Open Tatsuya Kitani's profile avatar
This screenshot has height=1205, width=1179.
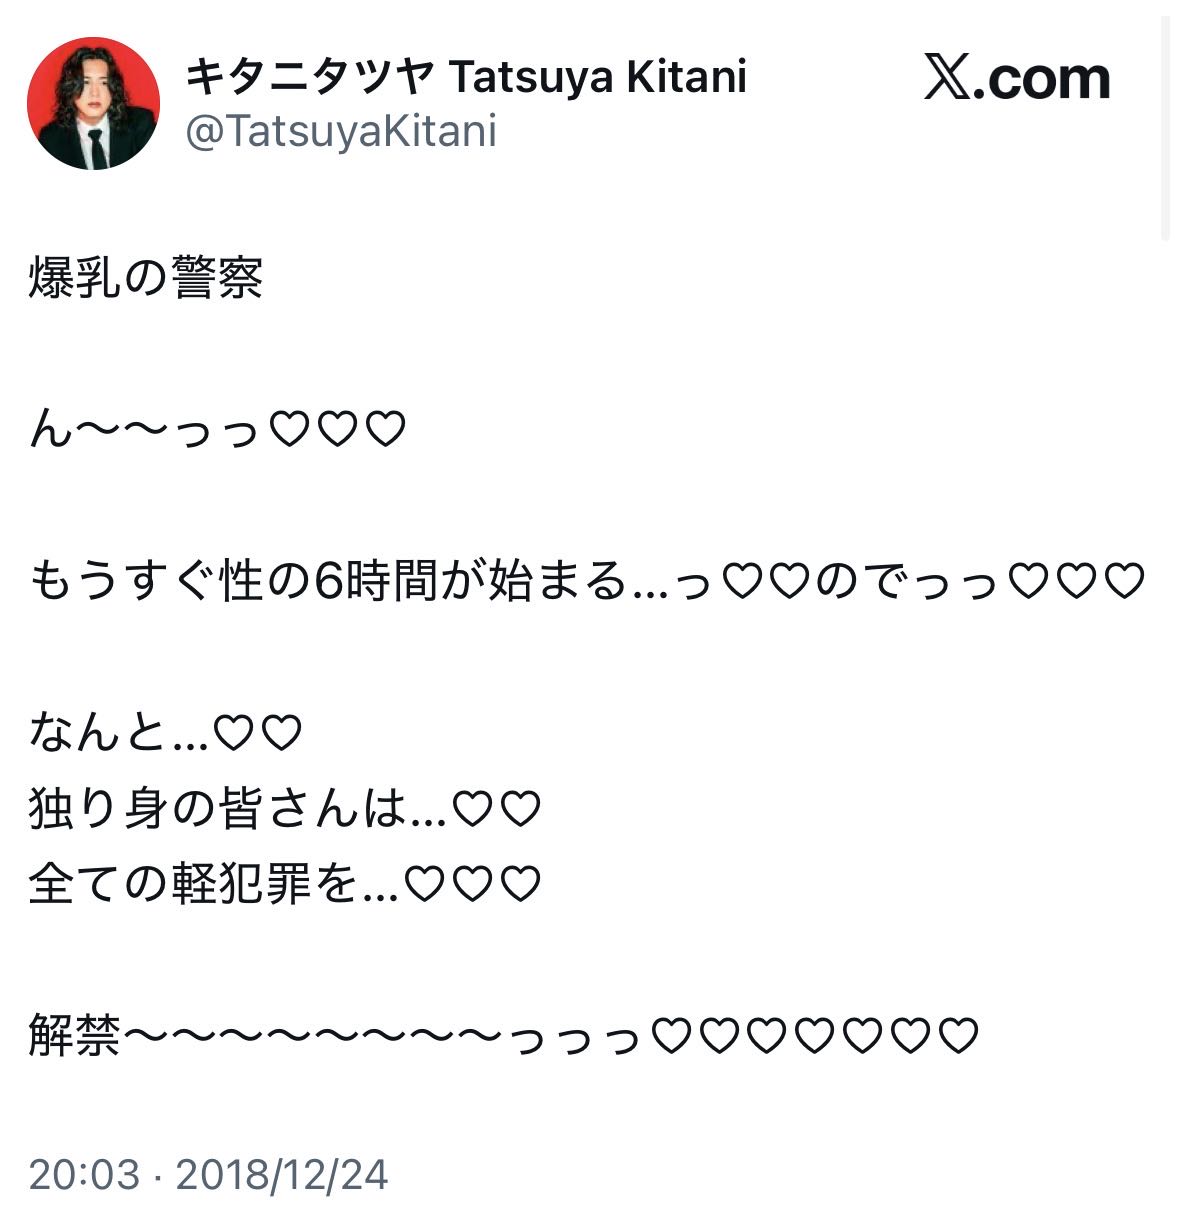pyautogui.click(x=93, y=103)
